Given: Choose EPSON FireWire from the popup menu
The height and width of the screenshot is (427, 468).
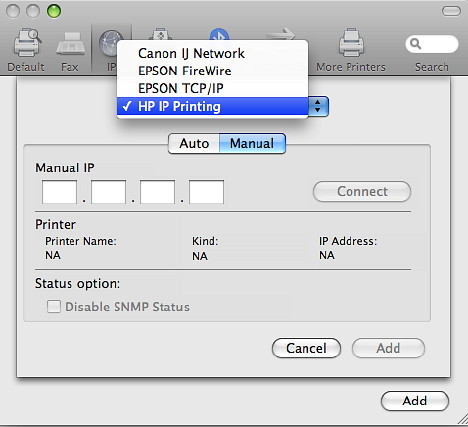Looking at the screenshot, I should (x=212, y=71).
